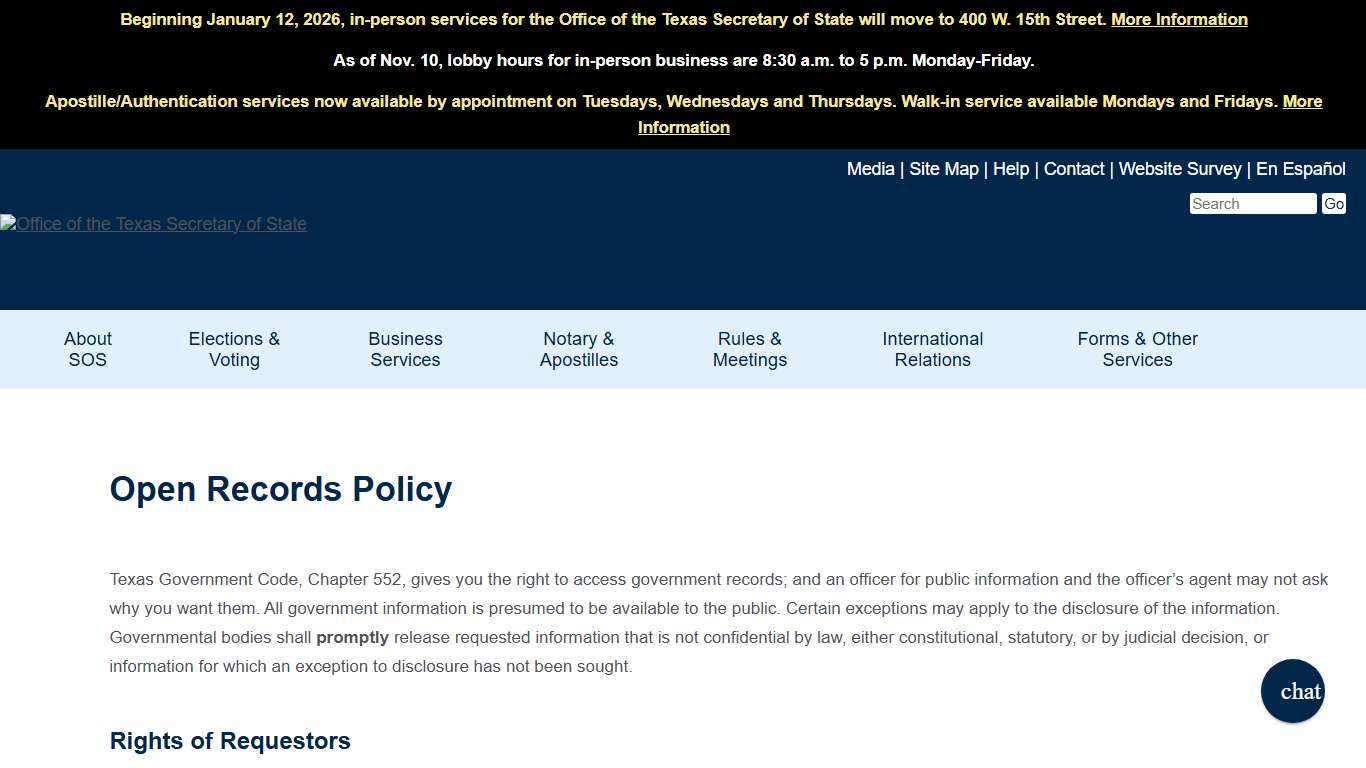This screenshot has width=1366, height=768.
Task: Open the Contact page
Action: (x=1074, y=169)
